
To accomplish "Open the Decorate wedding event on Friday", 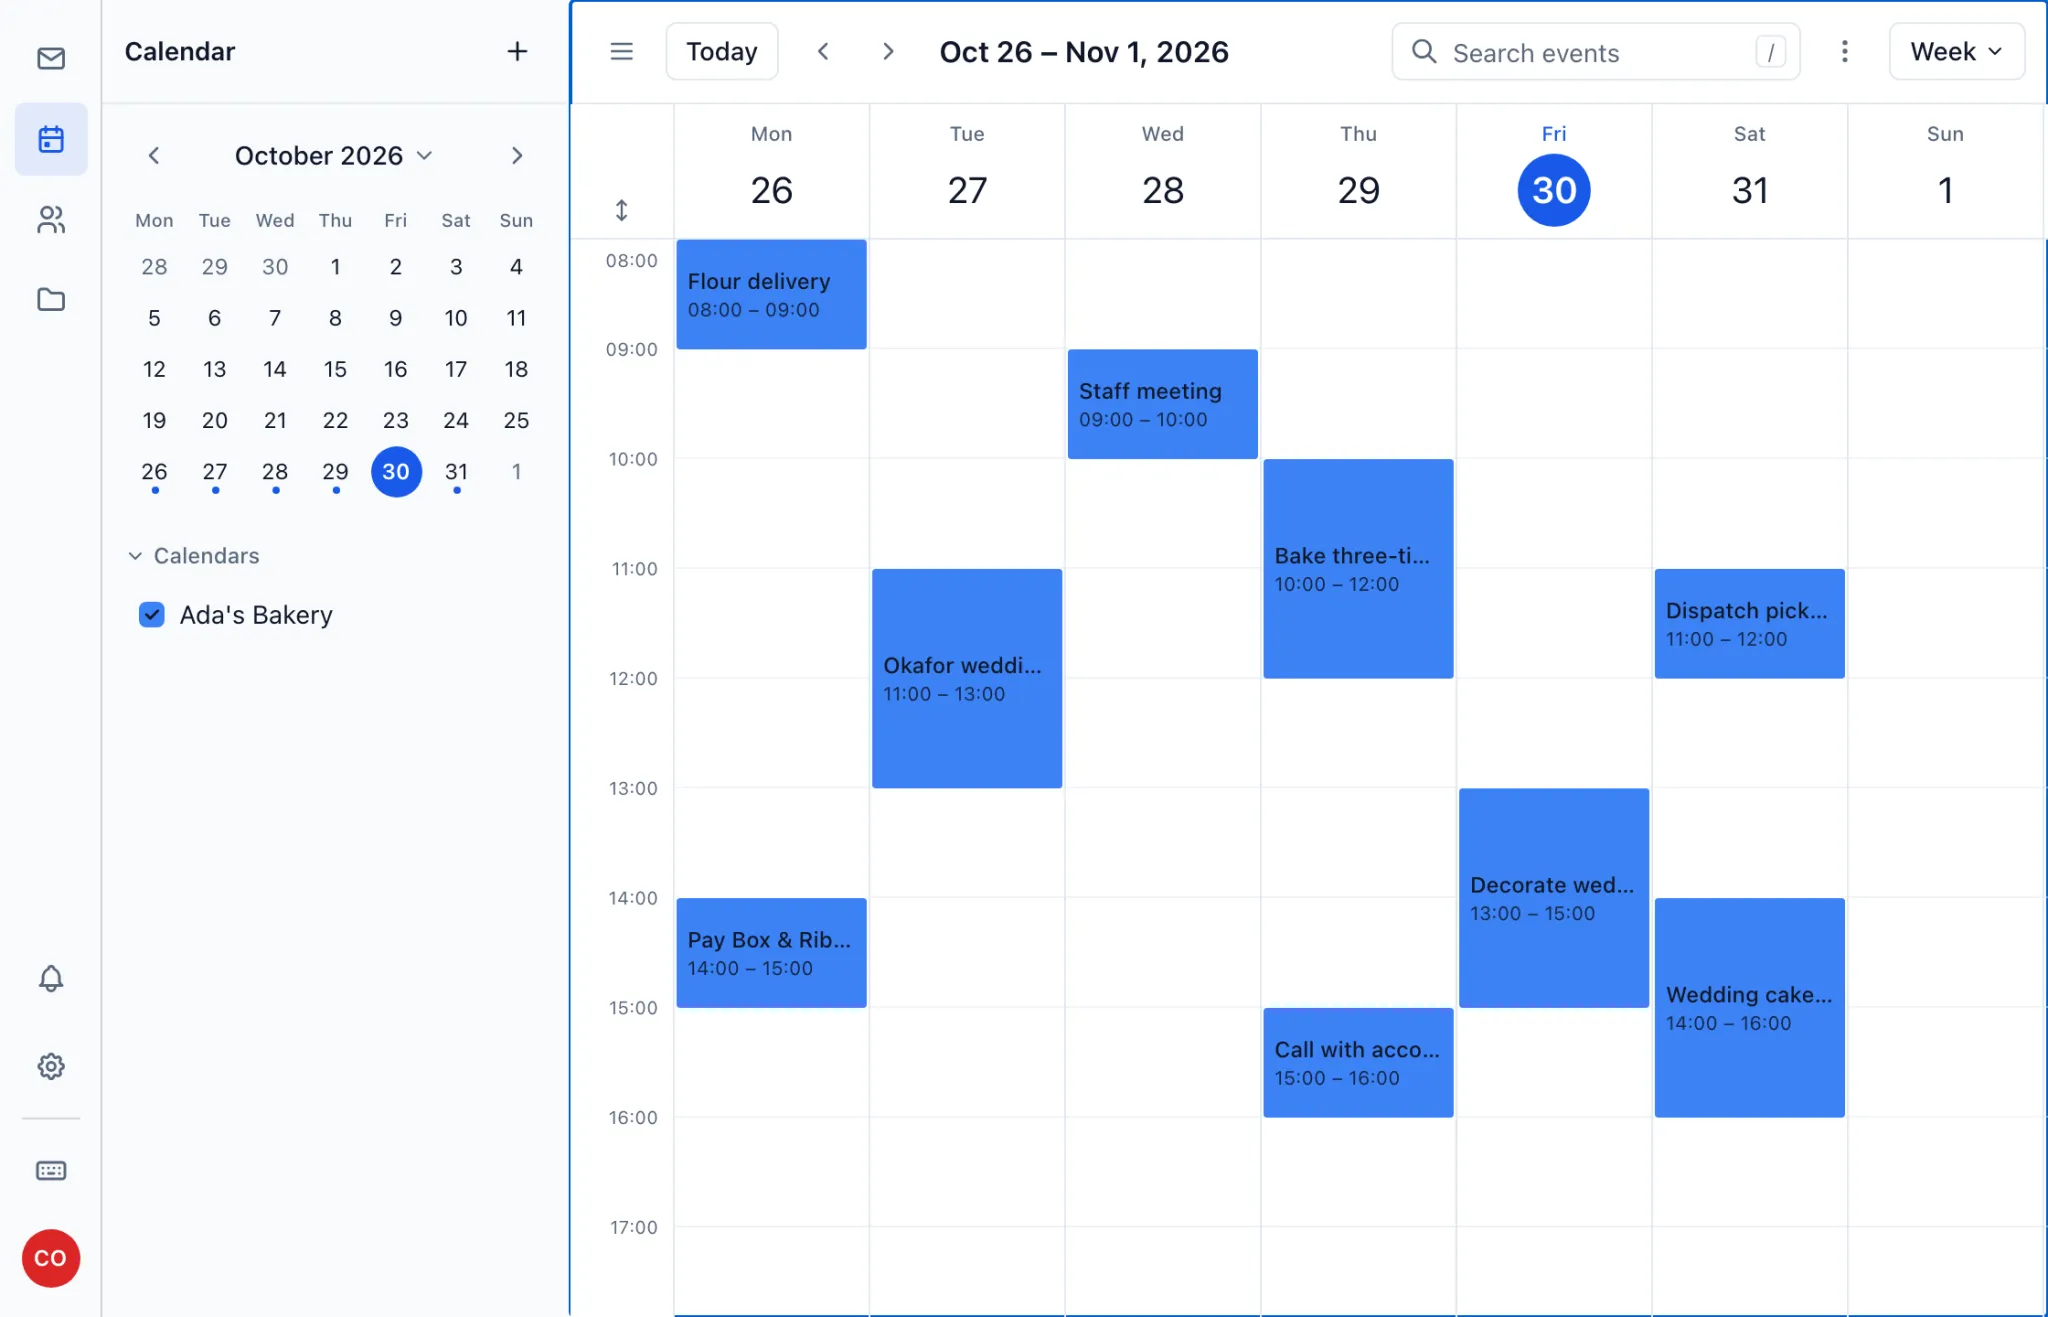I will point(1554,898).
